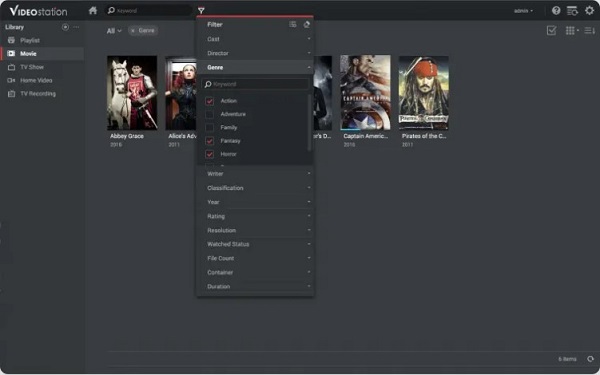This screenshot has width=600, height=375.
Task: Open the Alice's Adventures poster
Action: pyautogui.click(x=181, y=93)
